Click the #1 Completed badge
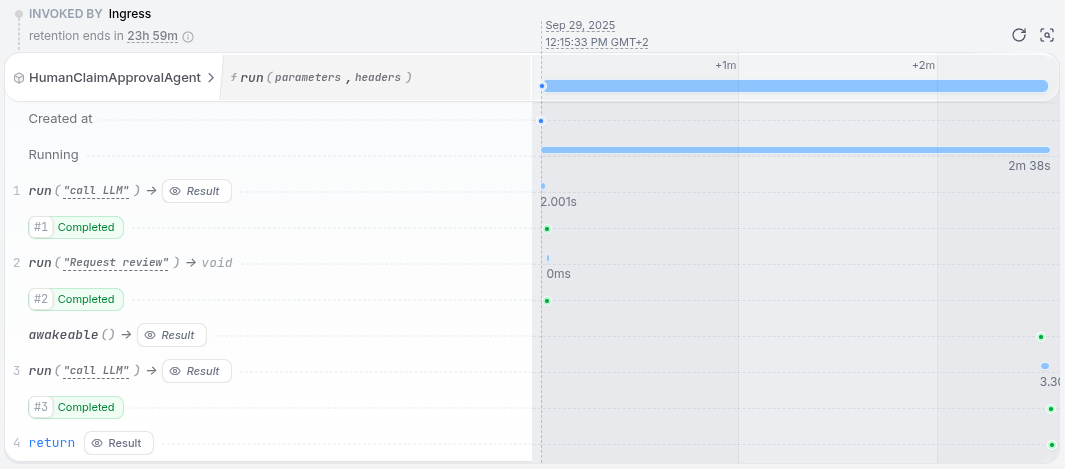 pyautogui.click(x=76, y=227)
